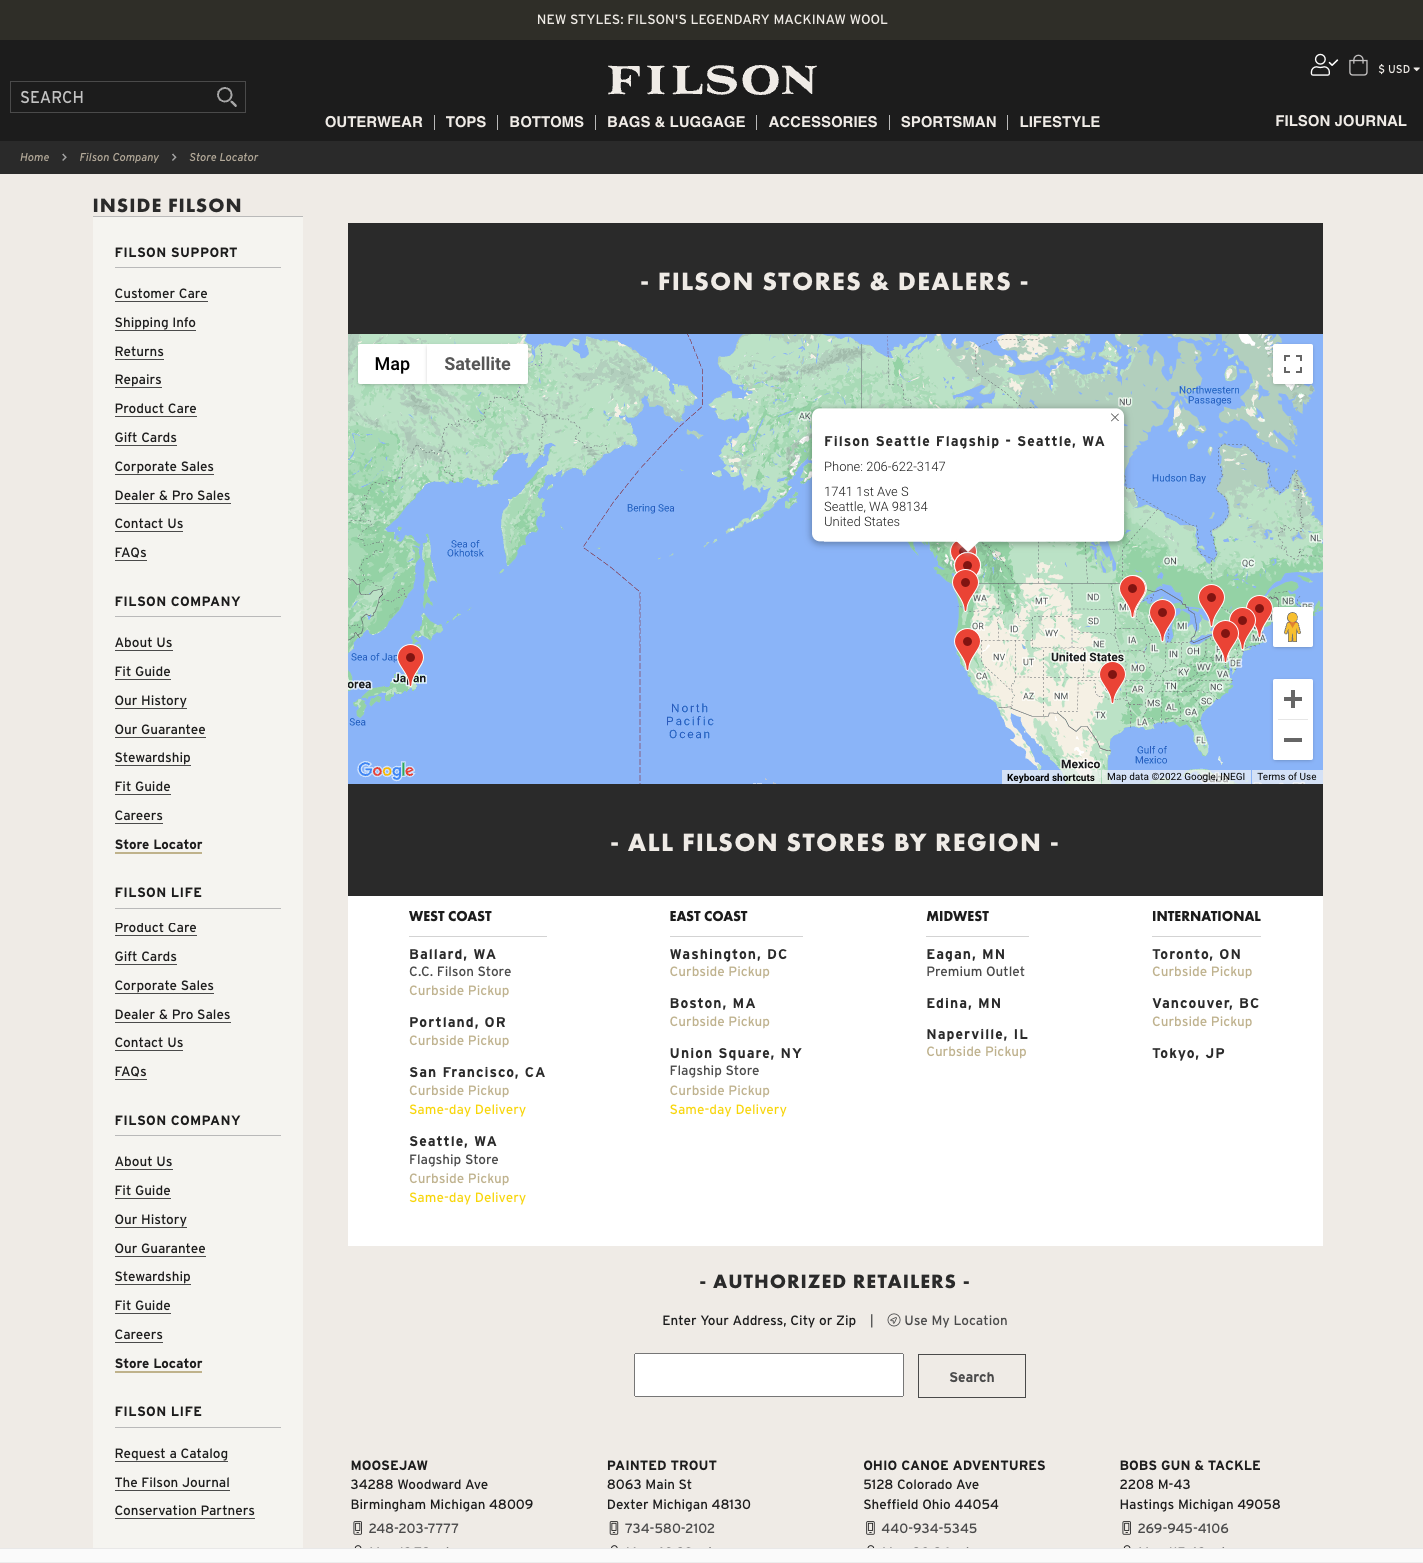Image resolution: width=1423 pixels, height=1563 pixels.
Task: Switch the map to Map view
Action: pyautogui.click(x=392, y=364)
